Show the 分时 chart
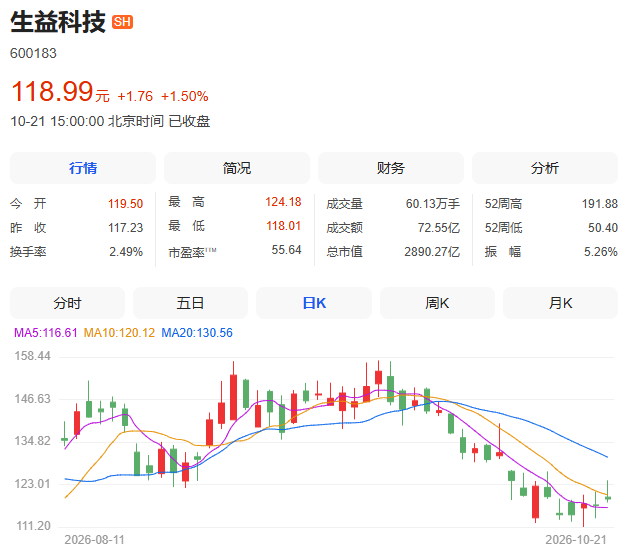623x555 pixels. coord(68,303)
